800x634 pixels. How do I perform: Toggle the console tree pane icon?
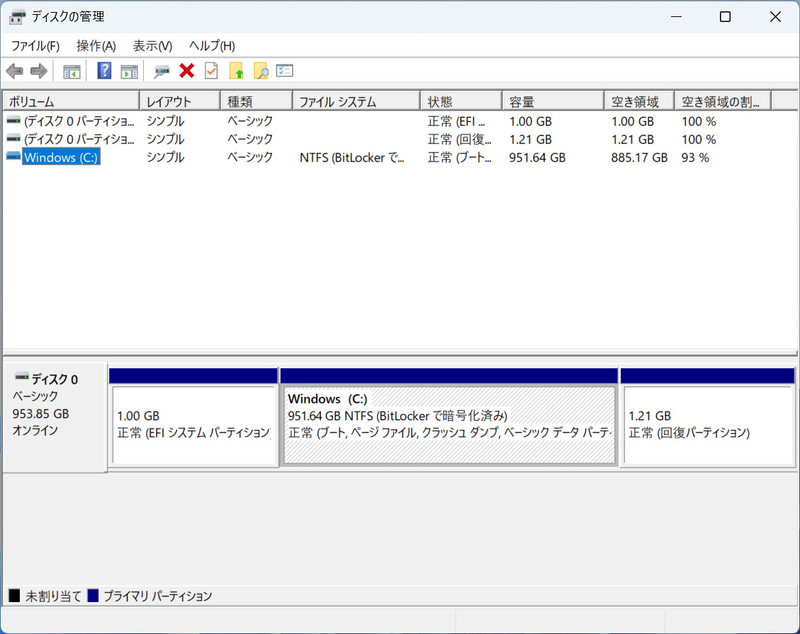(70, 70)
